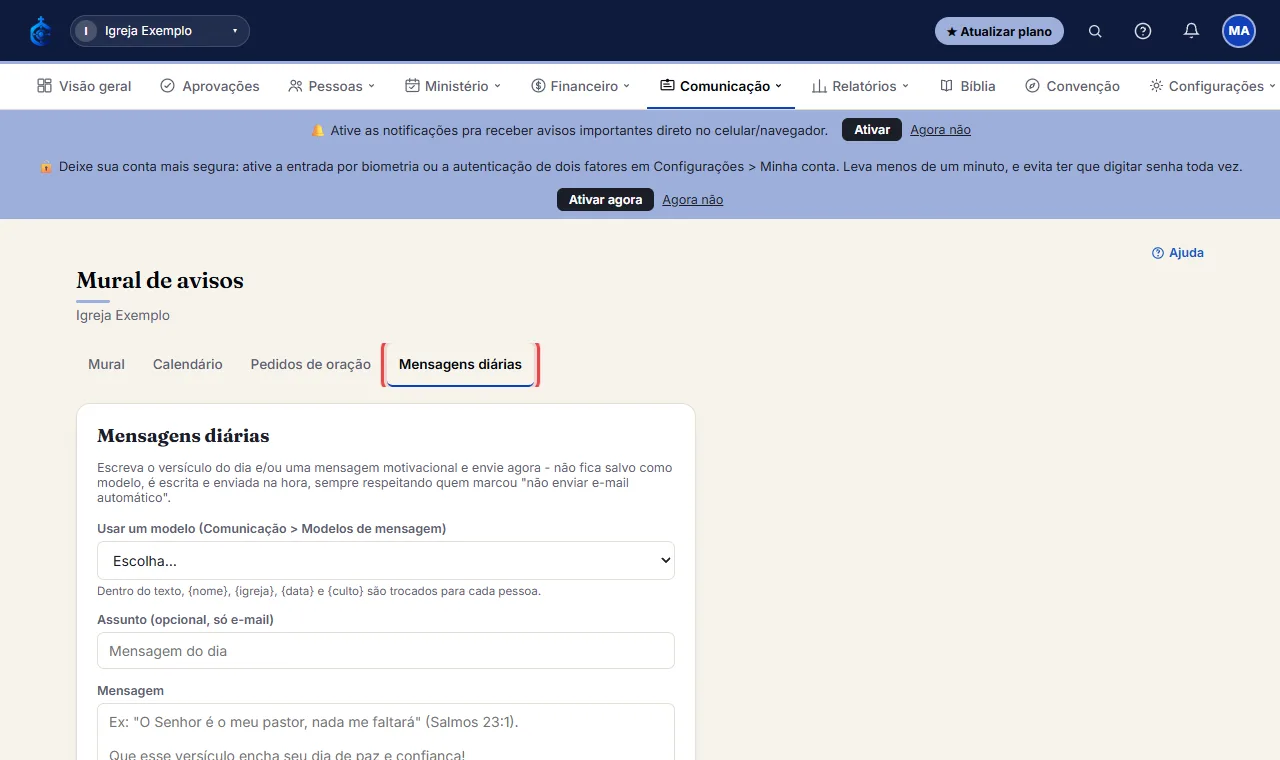1280x760 pixels.
Task: Click the Igreja Exemplo subtitle under the heading
Action: pyautogui.click(x=123, y=316)
